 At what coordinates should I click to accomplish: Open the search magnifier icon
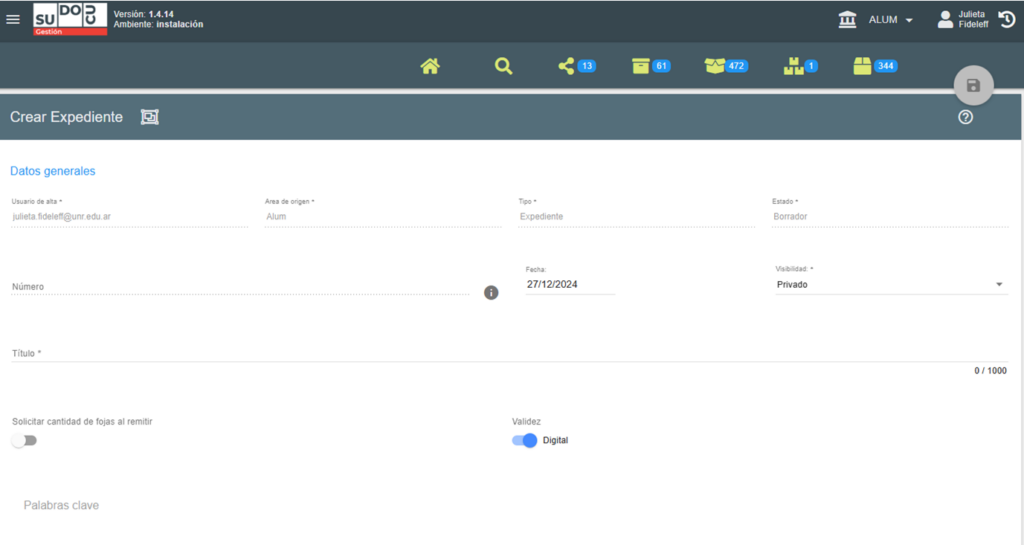(x=503, y=66)
